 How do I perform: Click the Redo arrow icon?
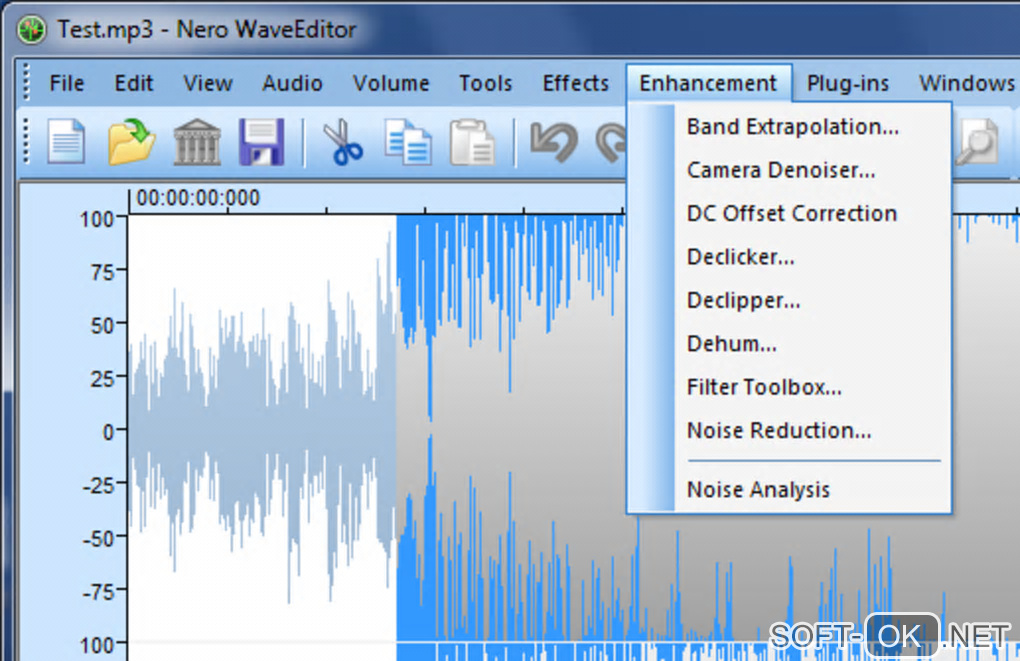pos(610,141)
